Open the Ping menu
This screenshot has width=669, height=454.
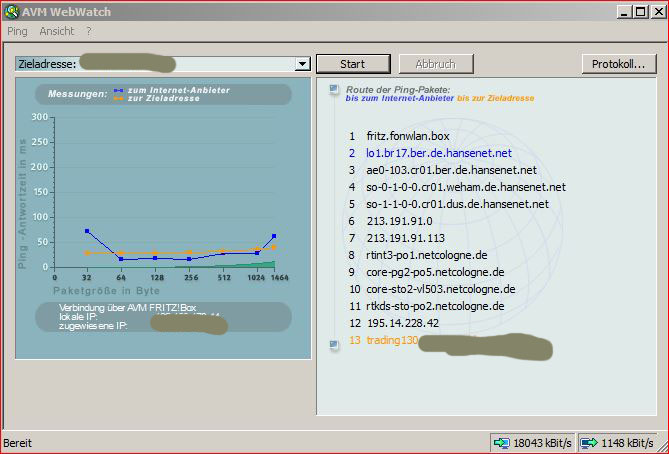17,31
